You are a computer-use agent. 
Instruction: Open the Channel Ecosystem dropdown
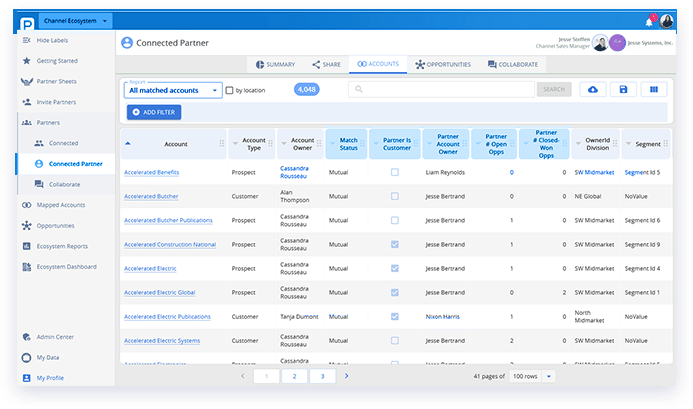[x=76, y=21]
